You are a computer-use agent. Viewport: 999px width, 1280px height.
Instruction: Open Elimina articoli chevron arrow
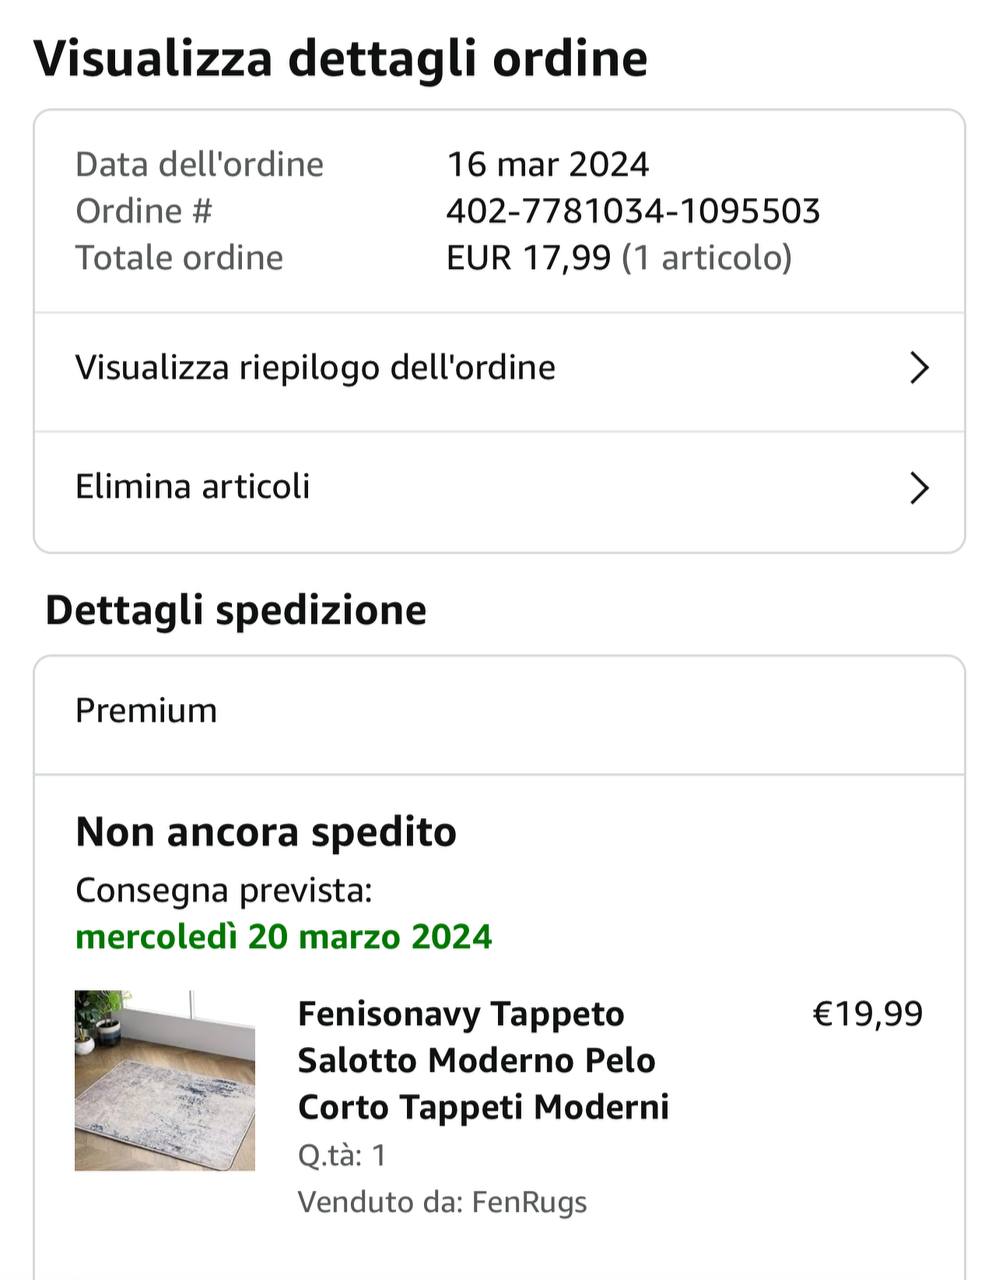[919, 488]
